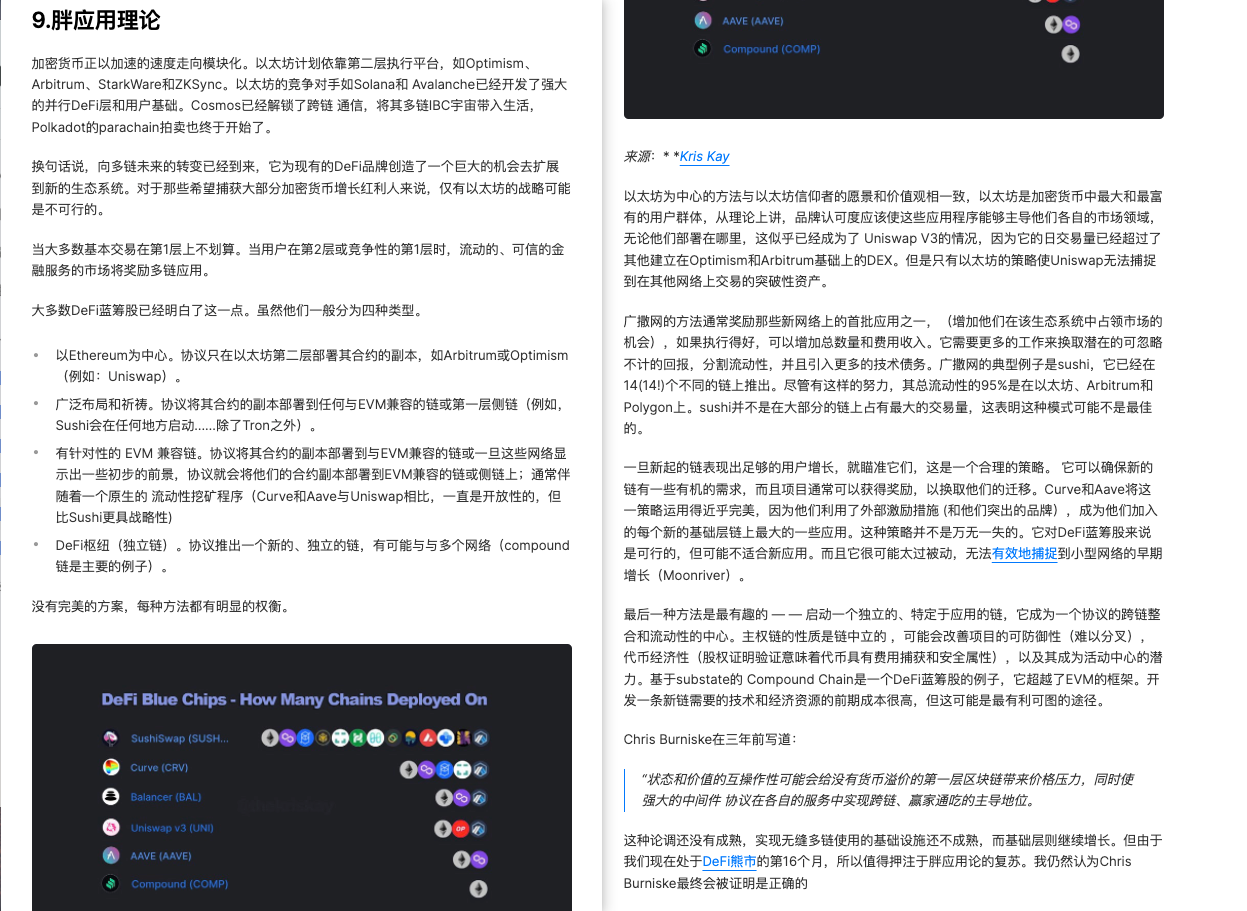Click the Uniswap v3 (UNI) label

coord(172,828)
